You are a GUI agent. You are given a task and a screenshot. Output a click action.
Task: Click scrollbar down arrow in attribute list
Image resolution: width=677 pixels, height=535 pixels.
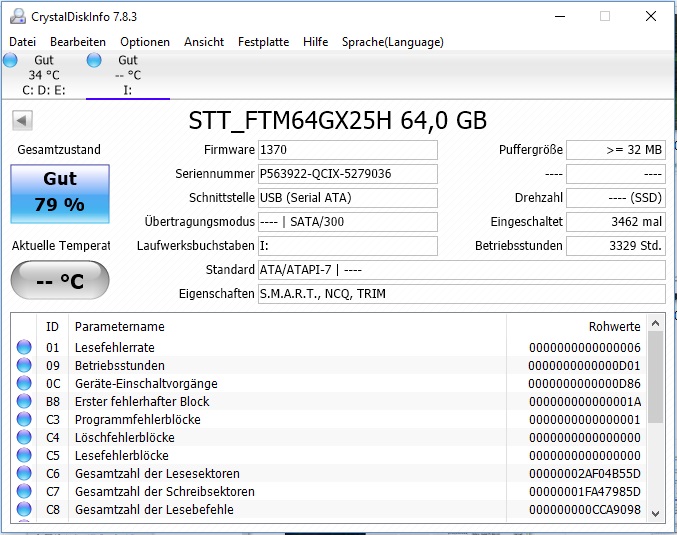(655, 513)
